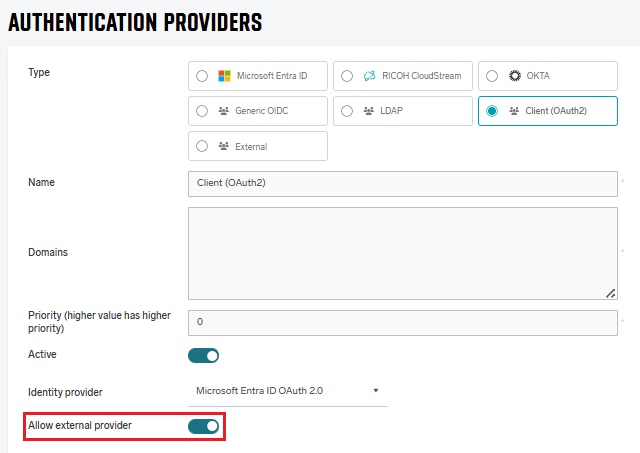Click the External provider people icon

click(x=224, y=146)
